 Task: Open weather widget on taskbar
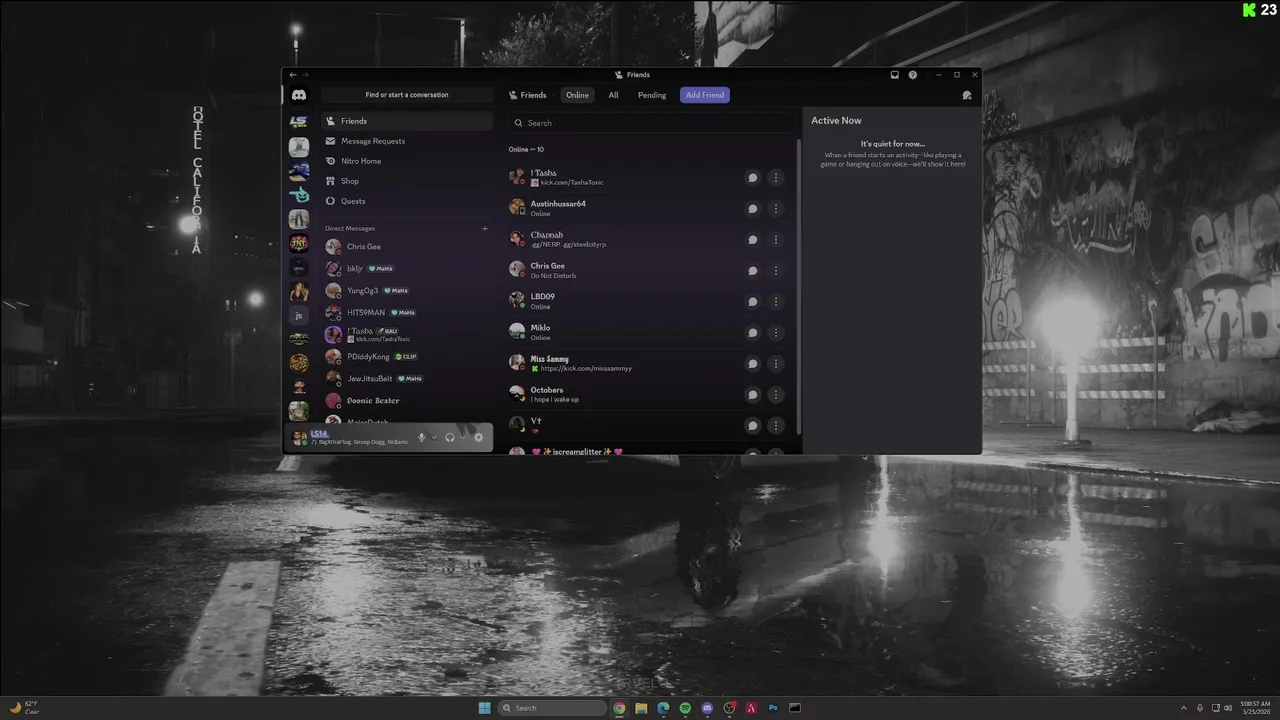pos(25,708)
